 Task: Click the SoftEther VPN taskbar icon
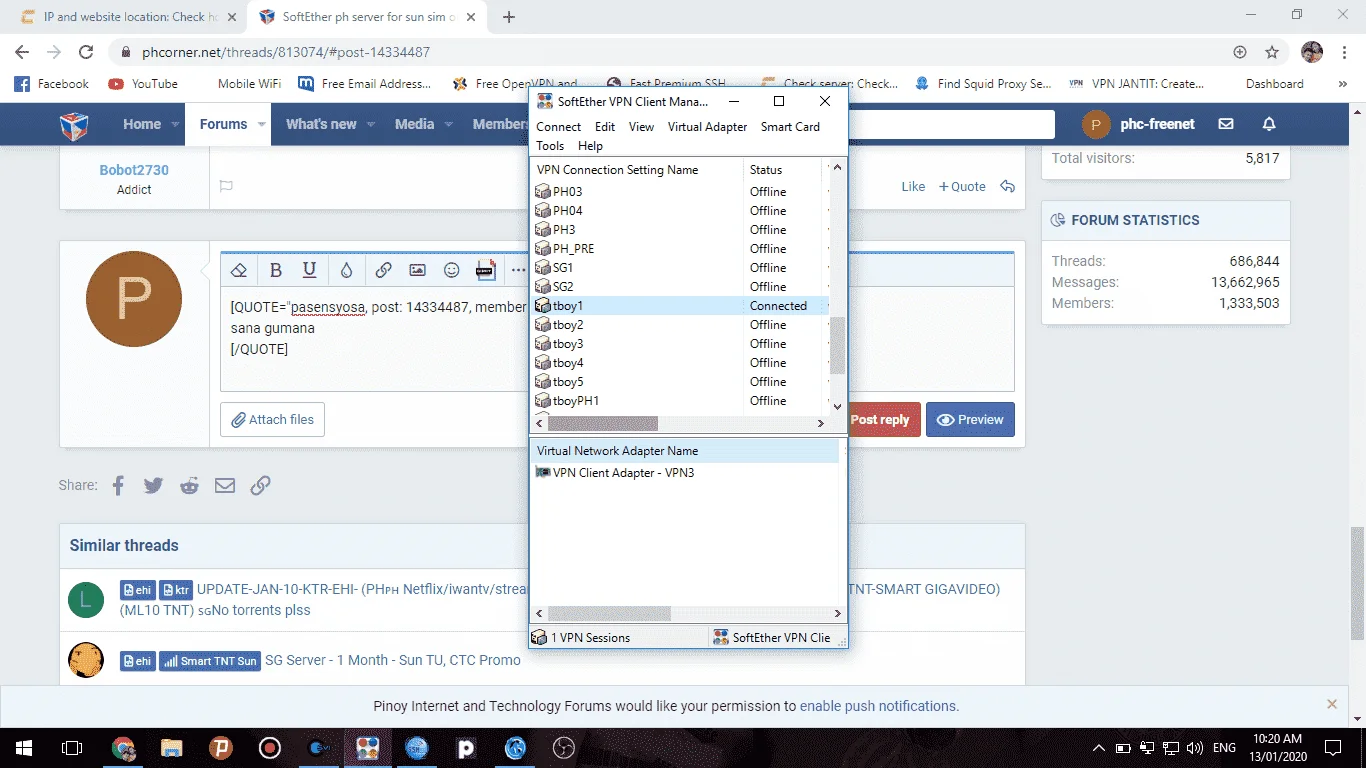click(x=367, y=747)
